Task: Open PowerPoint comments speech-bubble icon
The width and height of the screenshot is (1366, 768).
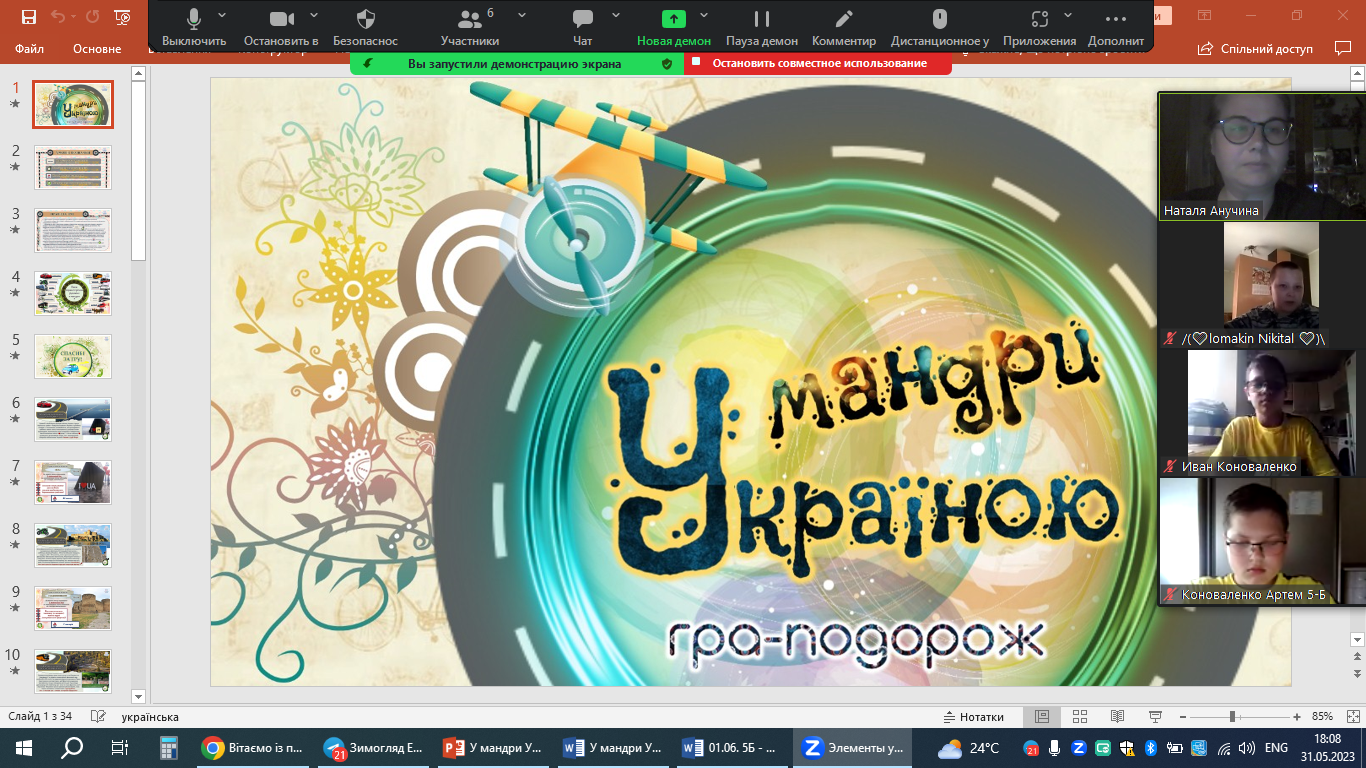Action: pos(1342,48)
